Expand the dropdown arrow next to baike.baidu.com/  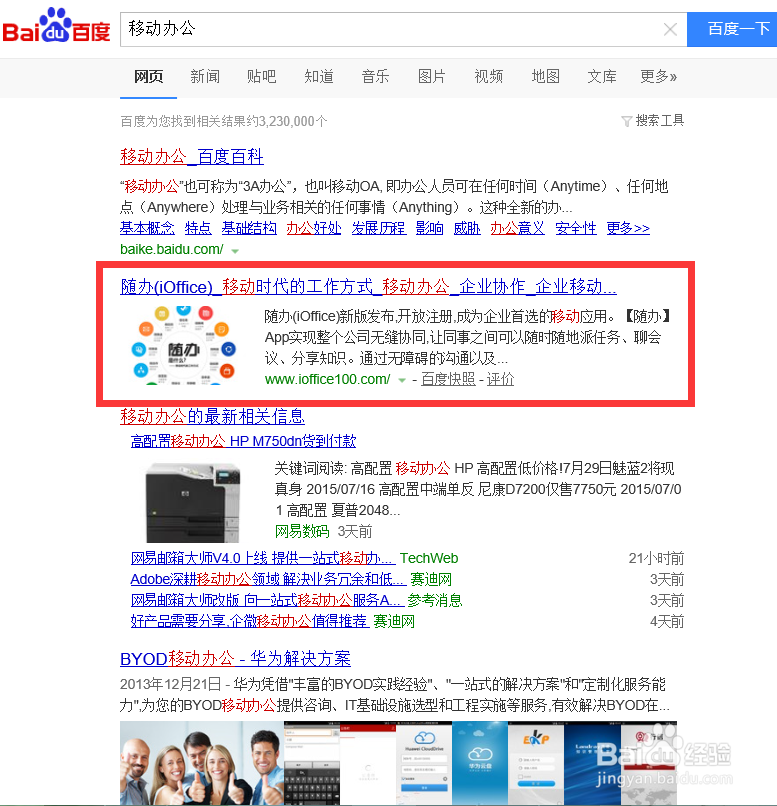235,251
